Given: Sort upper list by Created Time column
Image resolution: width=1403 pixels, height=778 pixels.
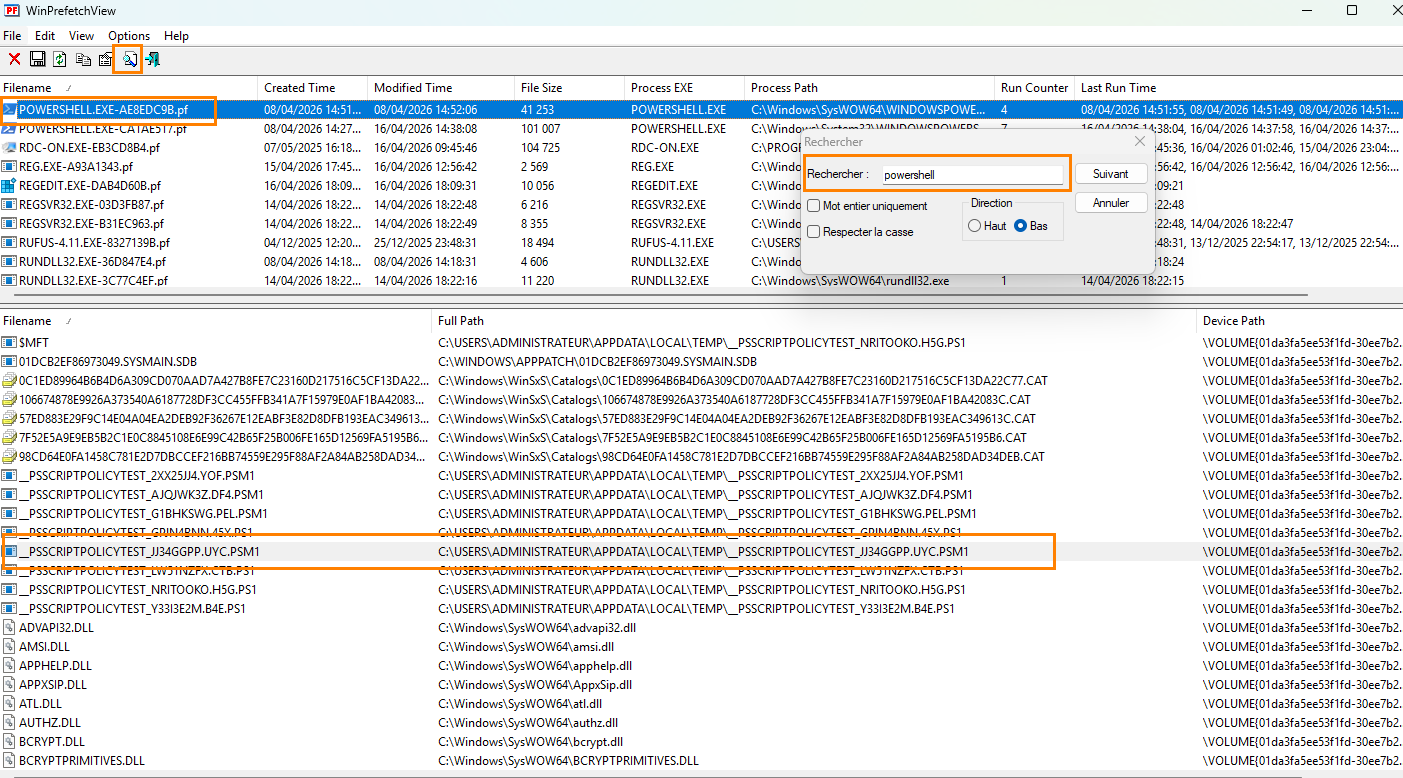Looking at the screenshot, I should [x=314, y=88].
